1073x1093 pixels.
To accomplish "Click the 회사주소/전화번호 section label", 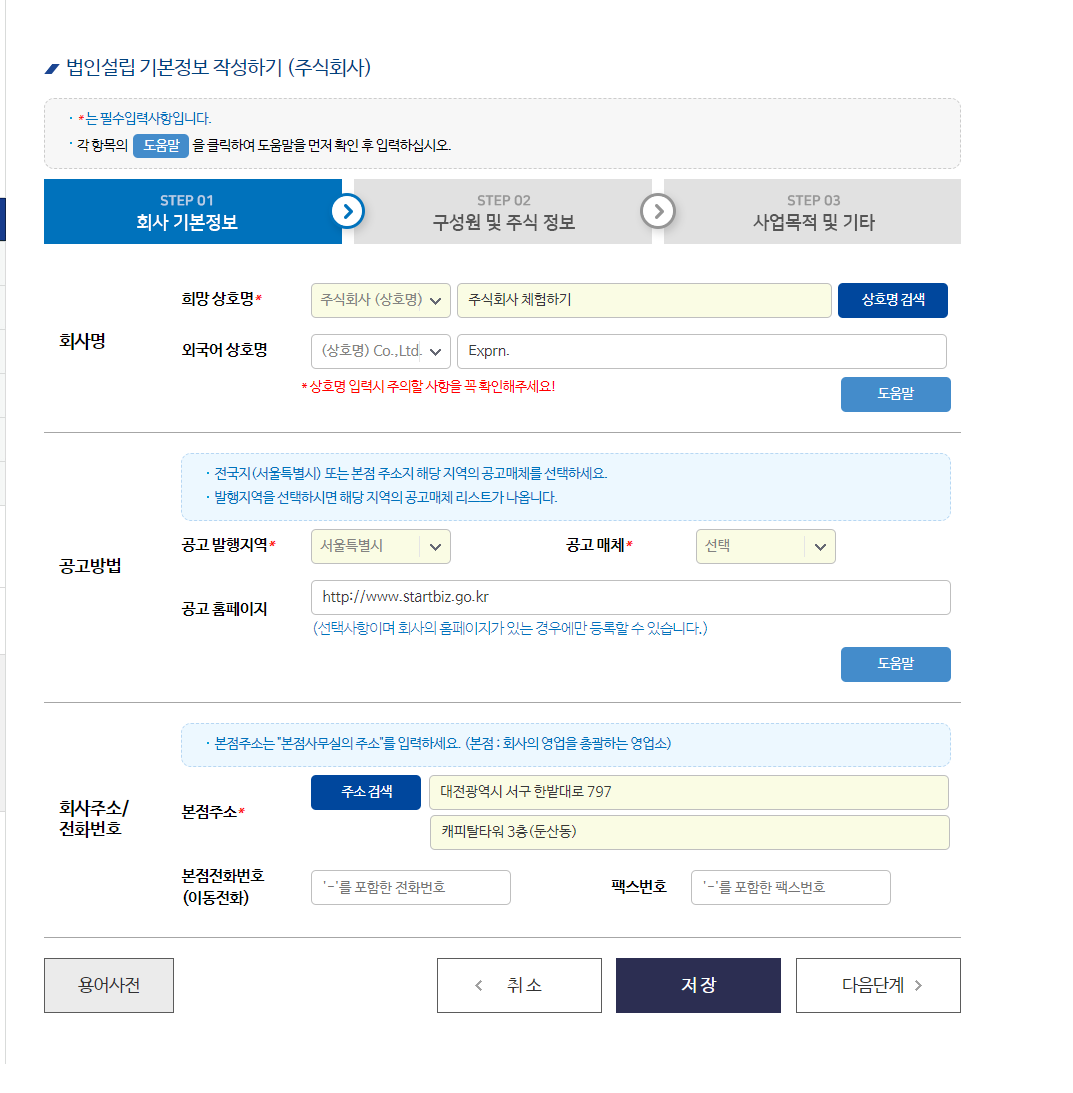I will coord(93,818).
